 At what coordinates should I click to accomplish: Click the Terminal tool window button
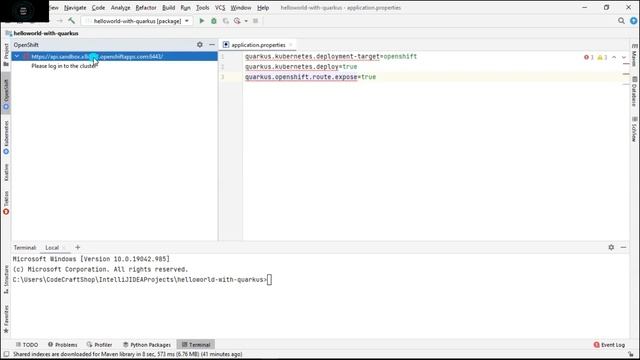tap(196, 345)
